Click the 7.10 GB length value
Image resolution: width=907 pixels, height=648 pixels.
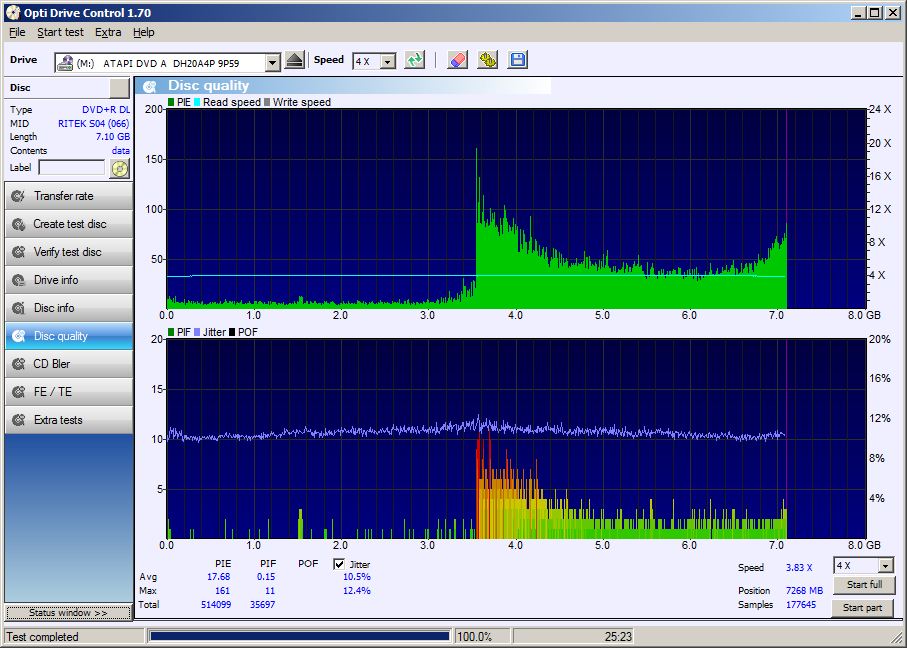pyautogui.click(x=113, y=137)
